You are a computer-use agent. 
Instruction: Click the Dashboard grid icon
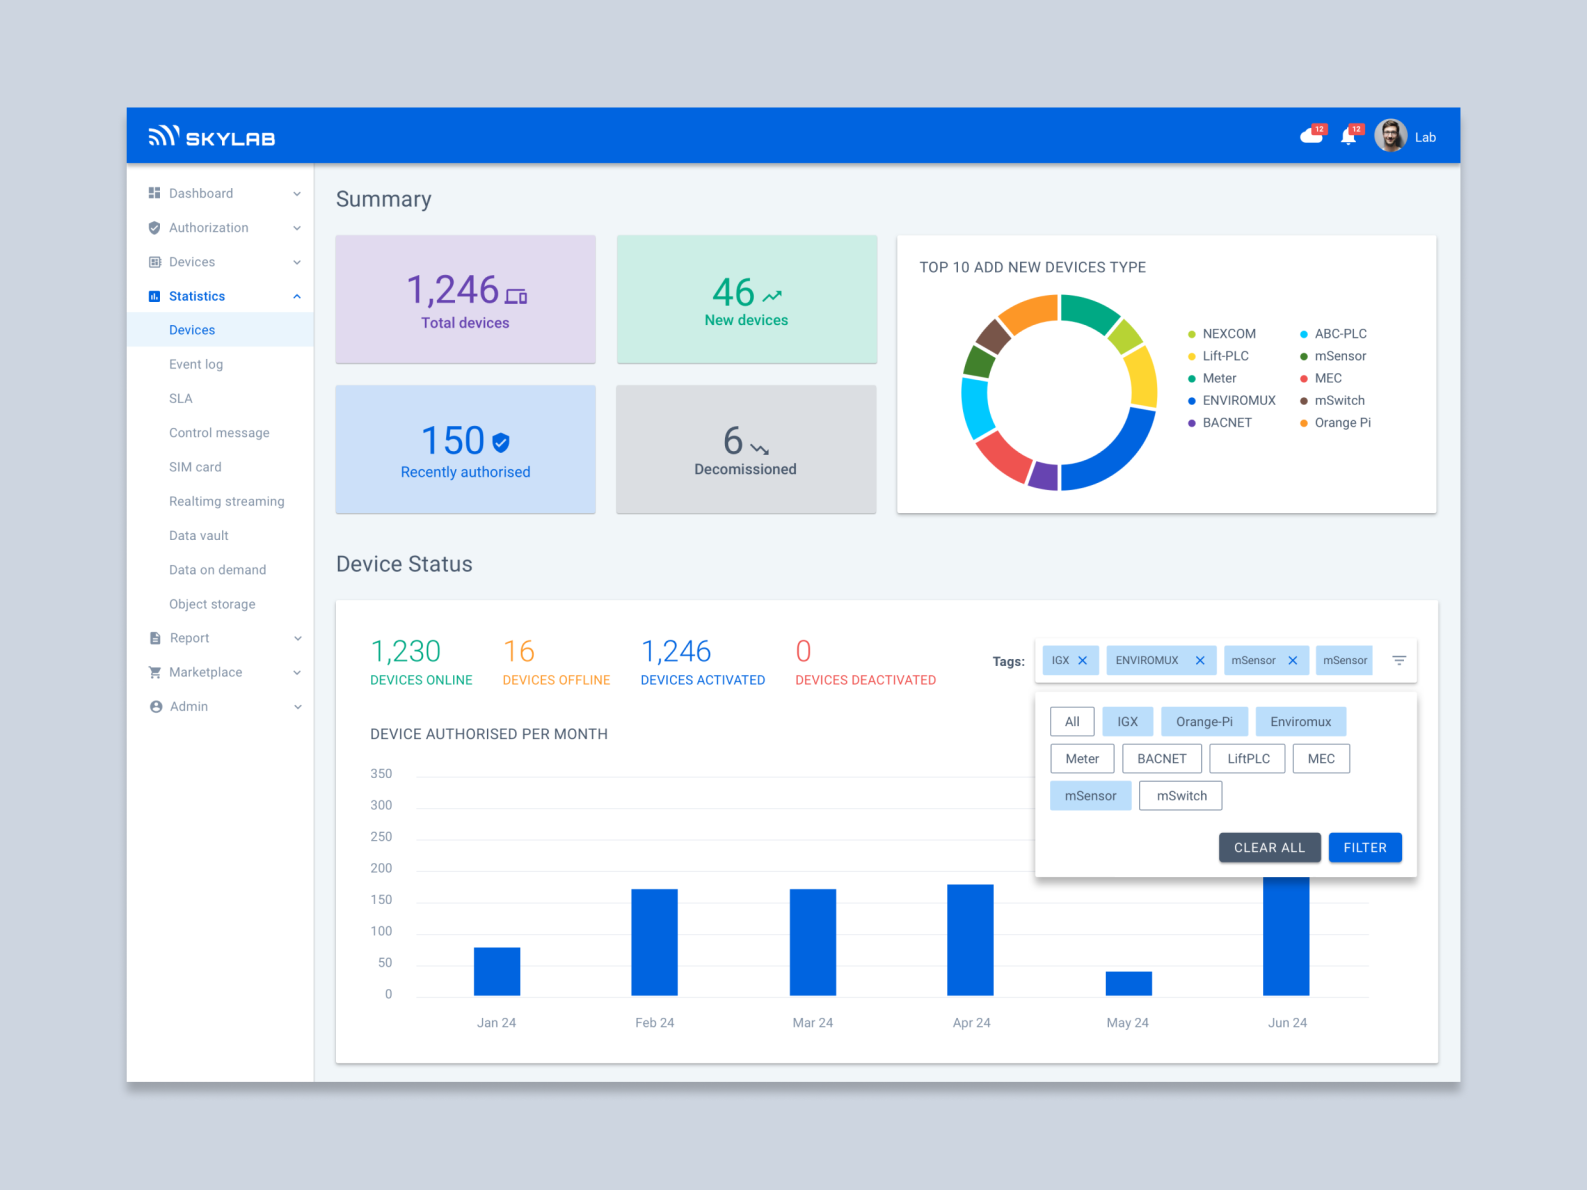coord(155,193)
